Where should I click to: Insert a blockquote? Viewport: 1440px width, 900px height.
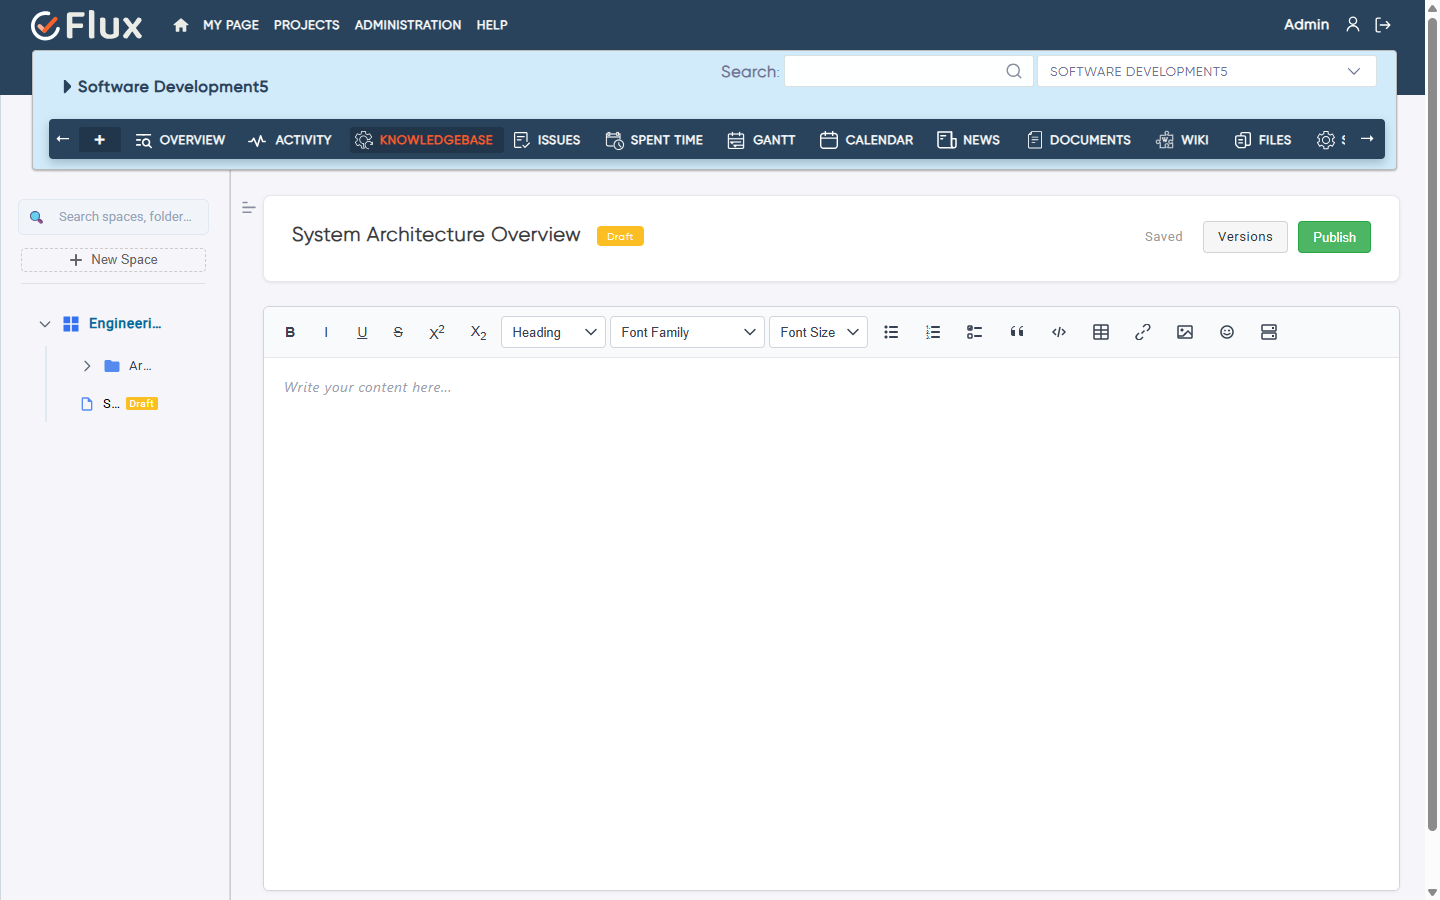[1017, 332]
